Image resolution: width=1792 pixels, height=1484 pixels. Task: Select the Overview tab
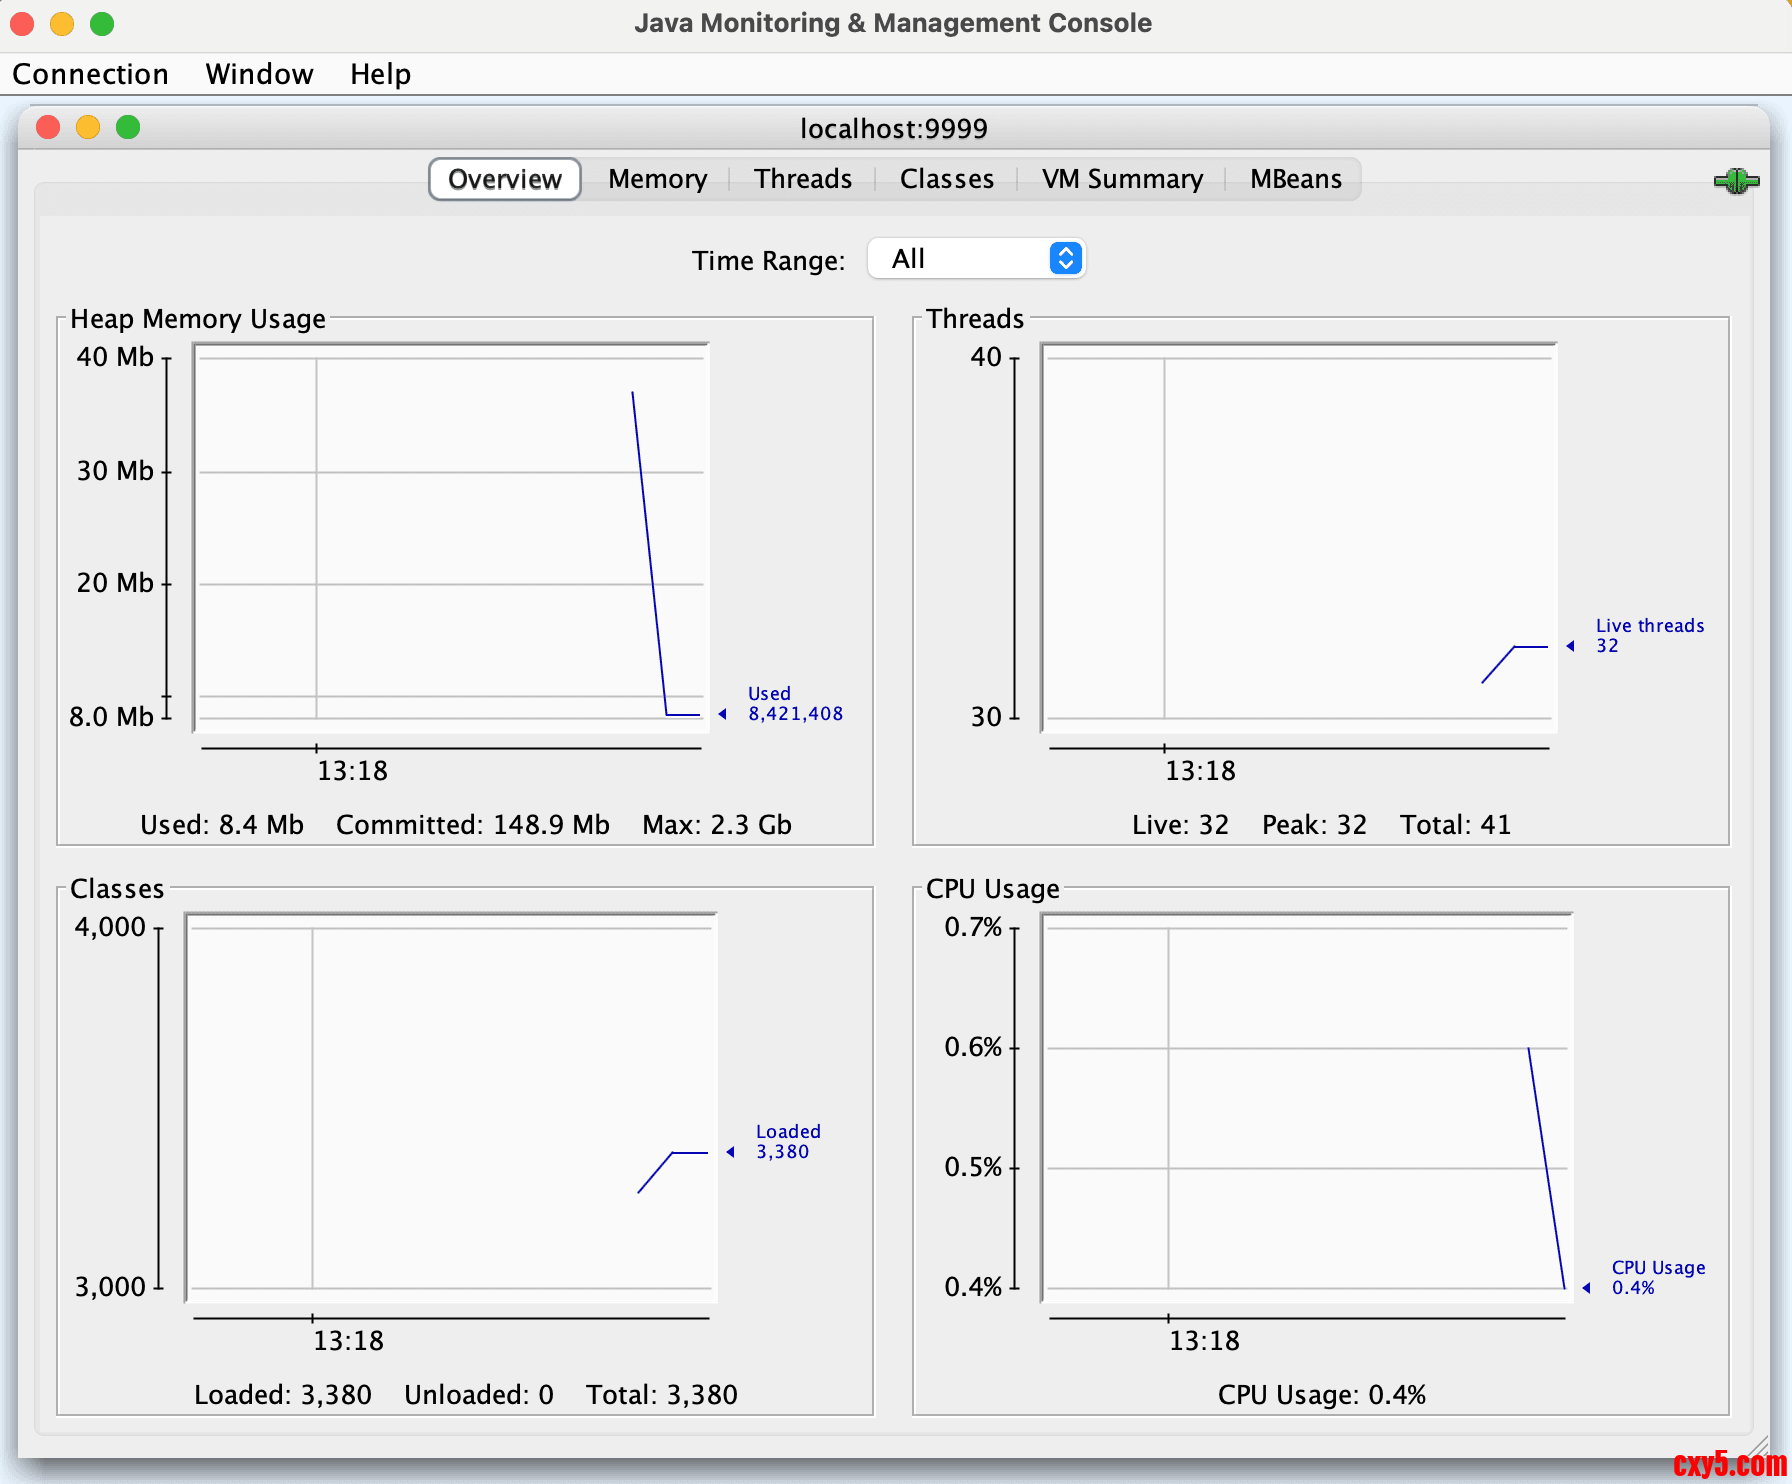click(505, 180)
